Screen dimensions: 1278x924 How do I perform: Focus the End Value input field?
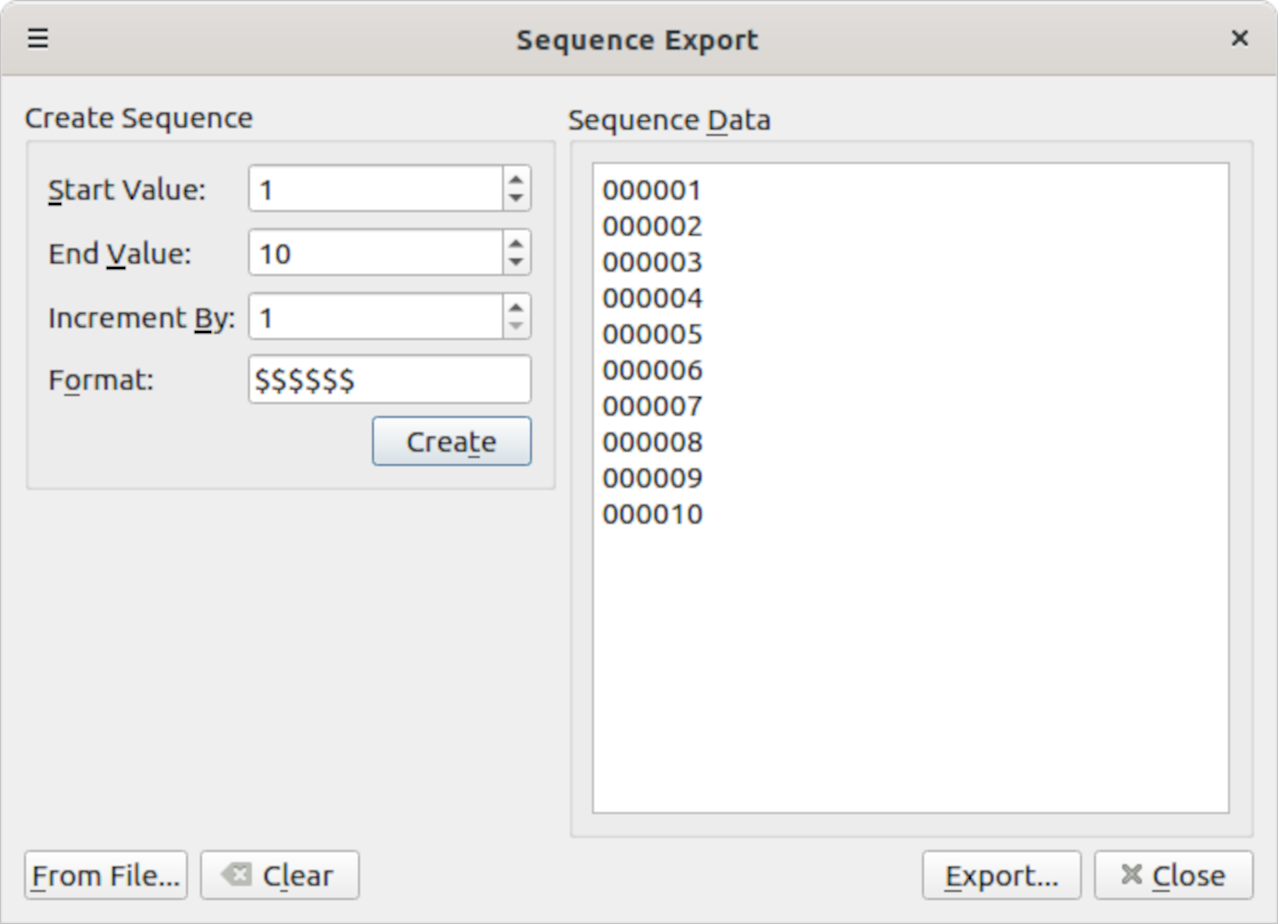[375, 253]
